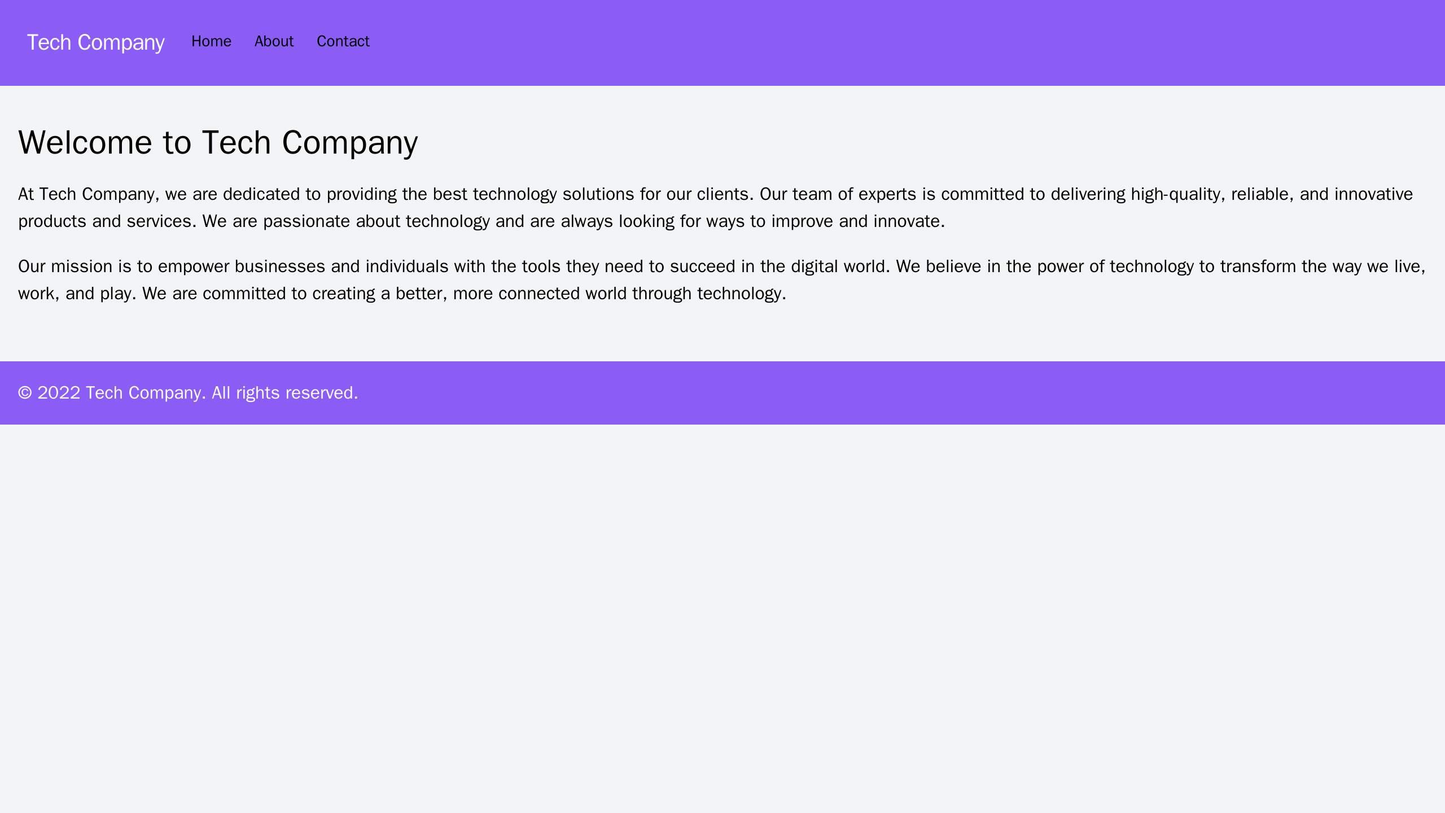This screenshot has height=813, width=1445.
Task: Click the 2022 Tech Company footer notice
Action: [185, 393]
